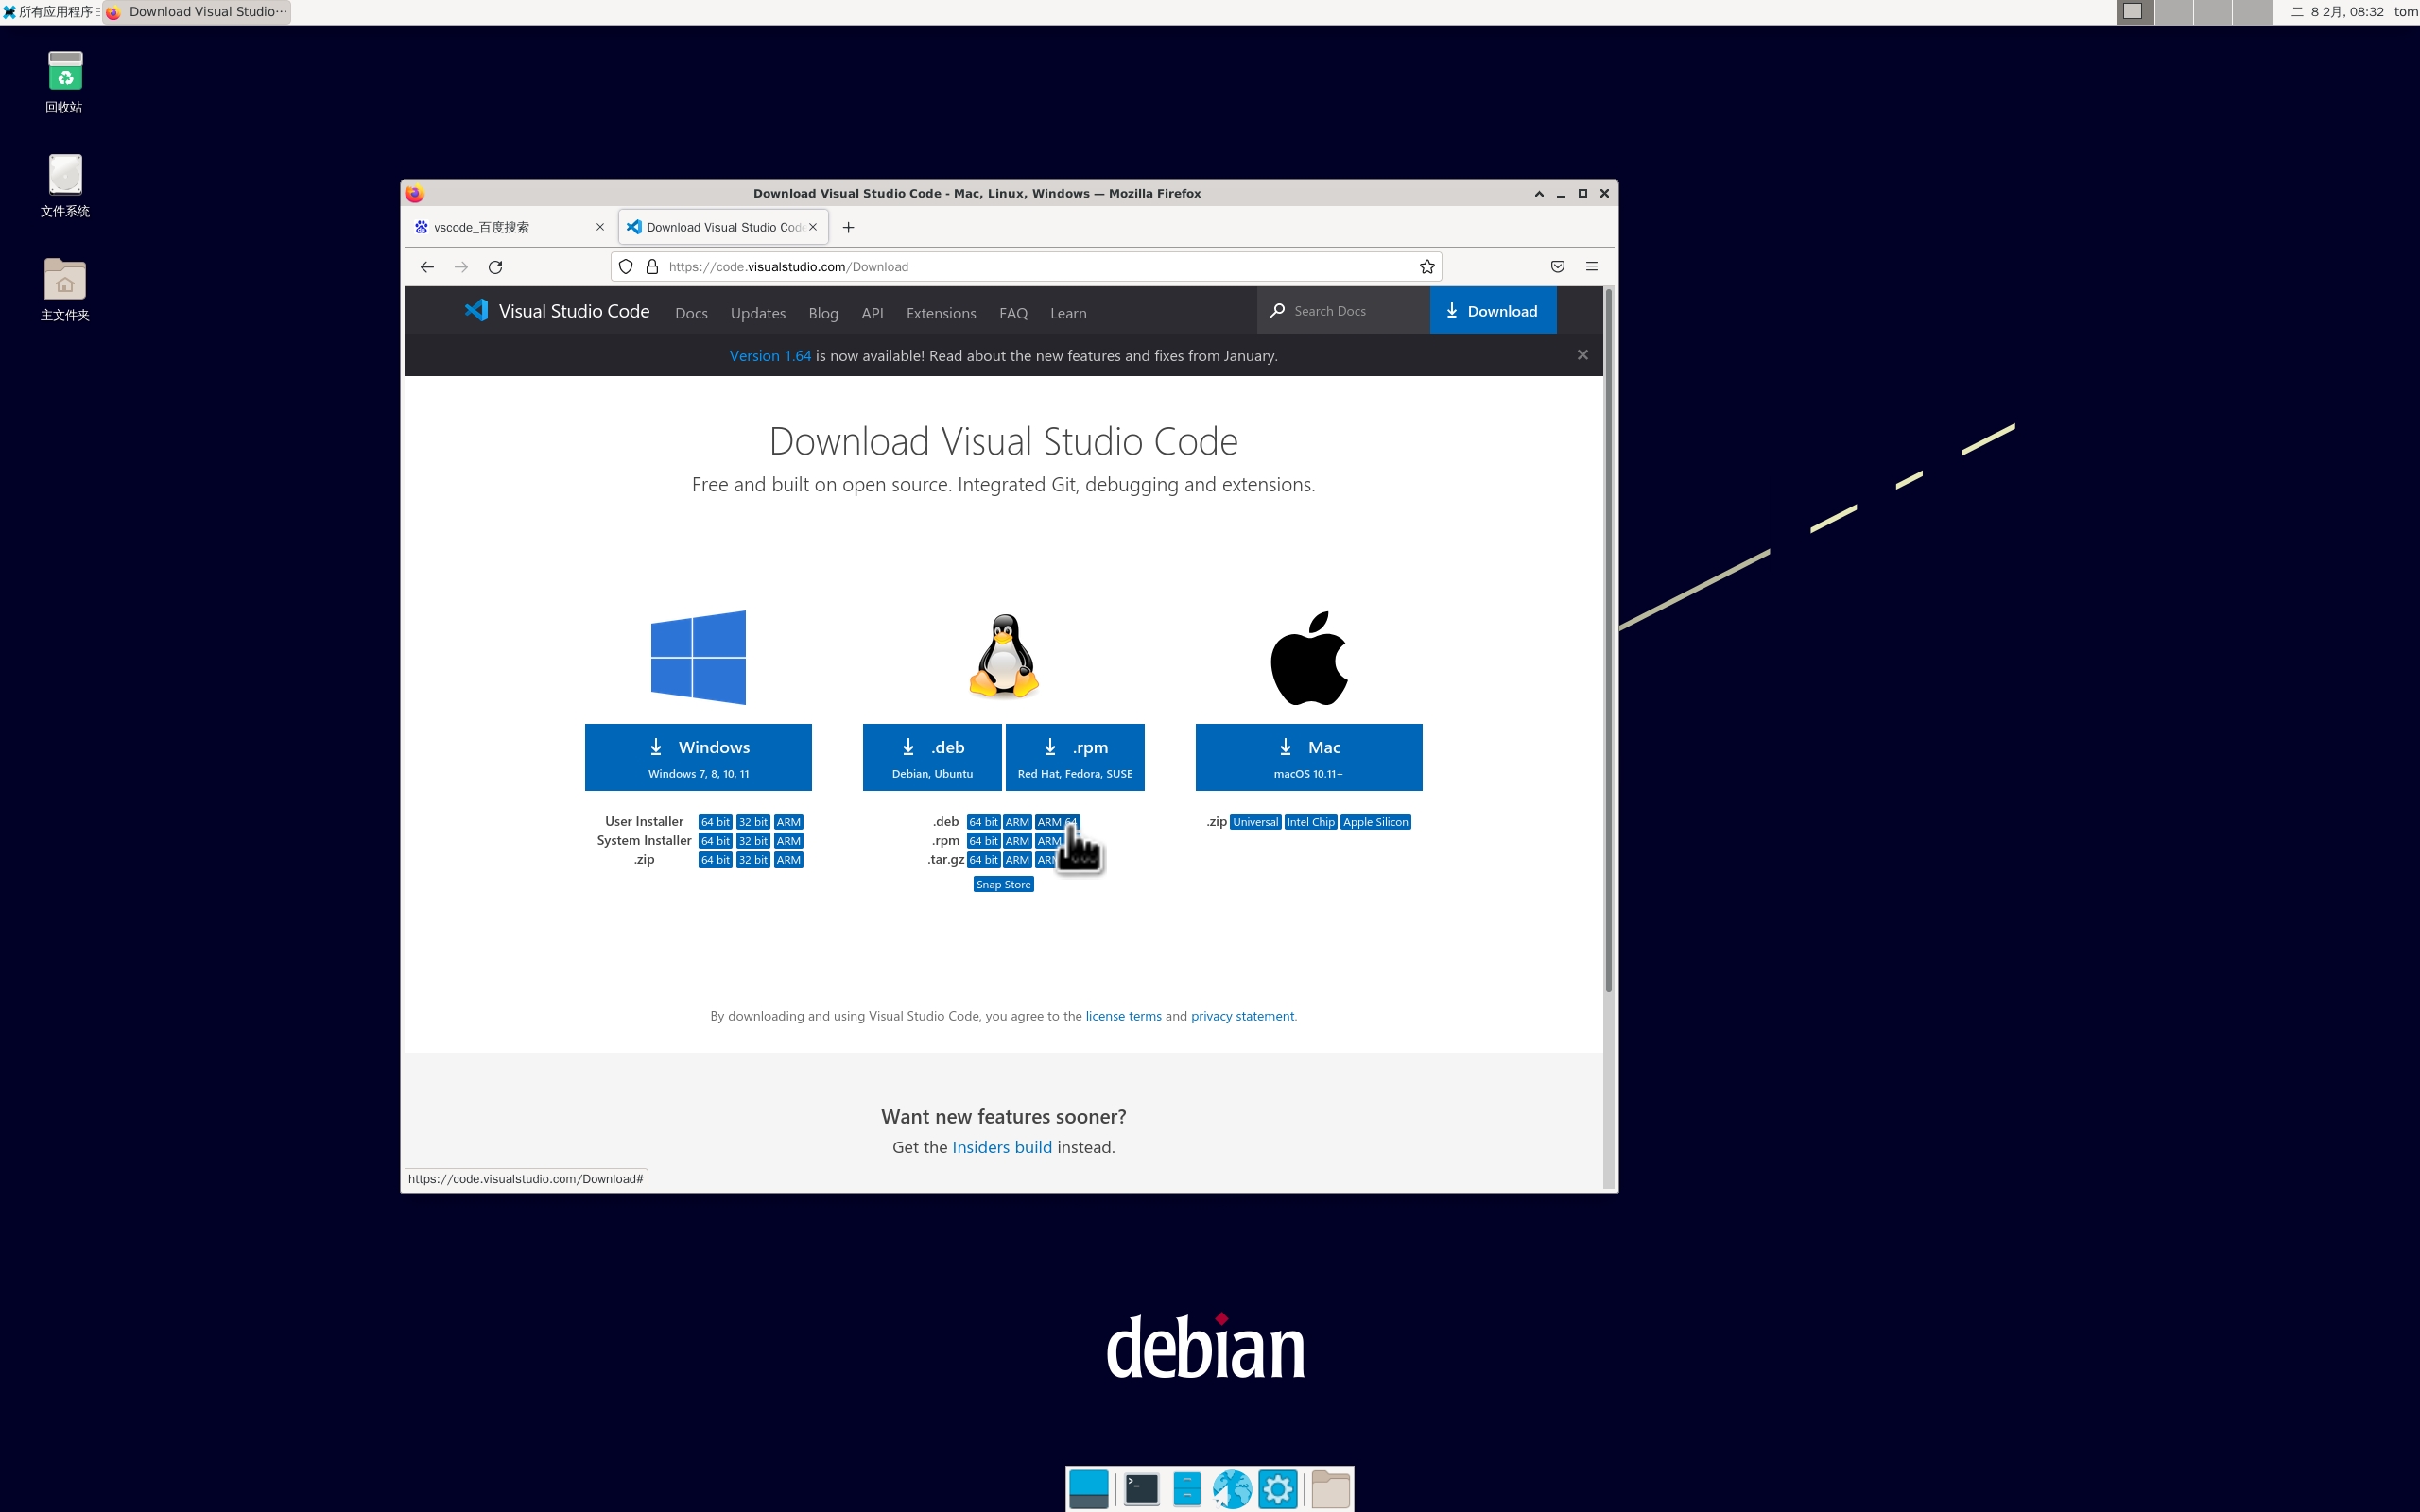This screenshot has width=2420, height=1512.
Task: Click the VS Code logo icon
Action: [x=477, y=310]
